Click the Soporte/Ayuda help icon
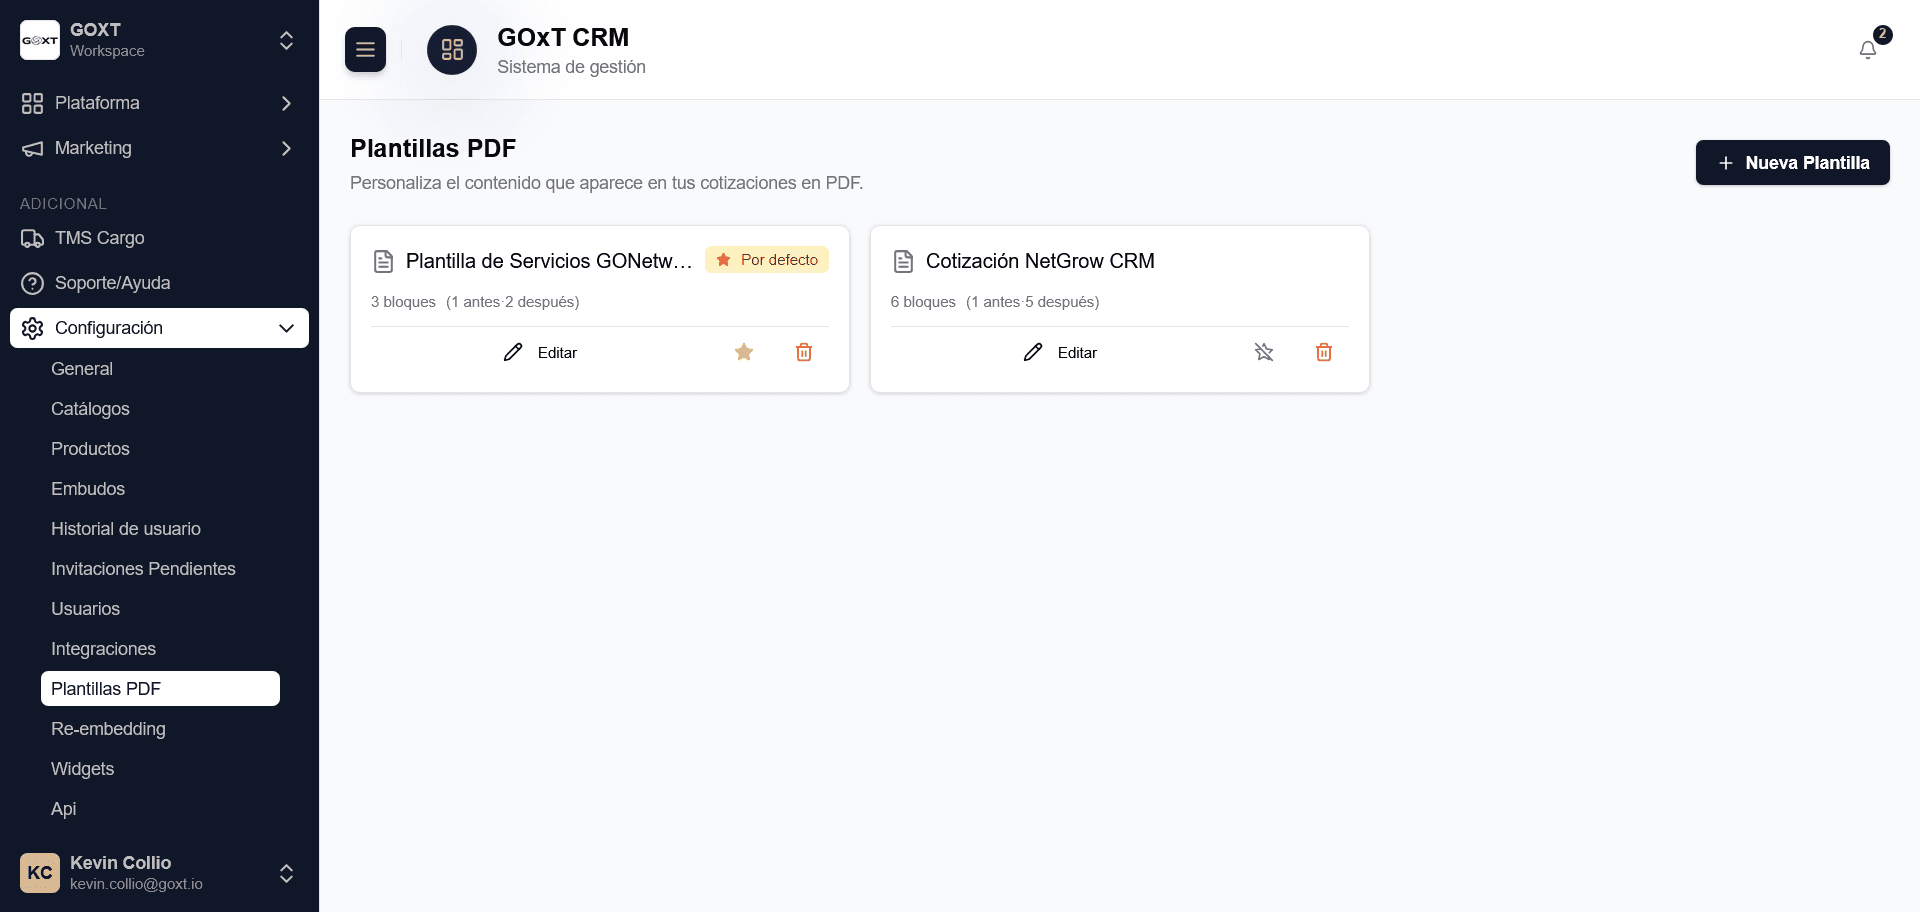The height and width of the screenshot is (912, 1920). pyautogui.click(x=32, y=283)
